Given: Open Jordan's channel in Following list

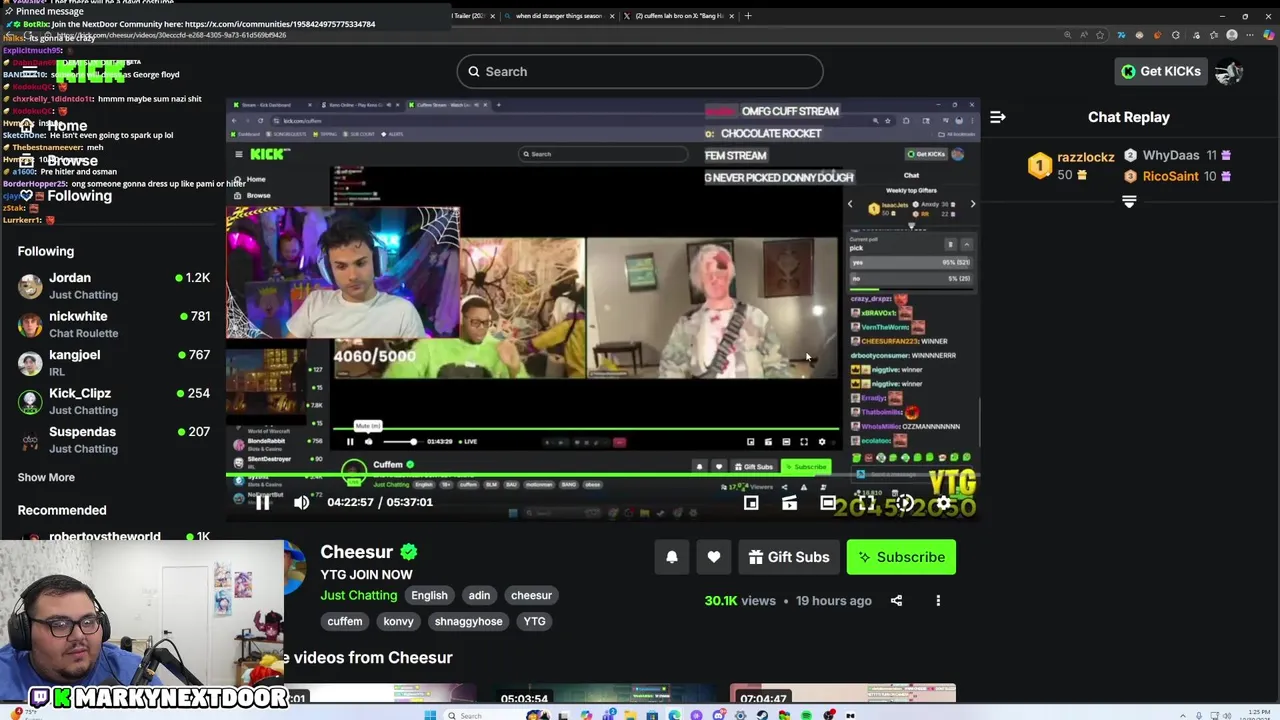Looking at the screenshot, I should click(x=113, y=285).
